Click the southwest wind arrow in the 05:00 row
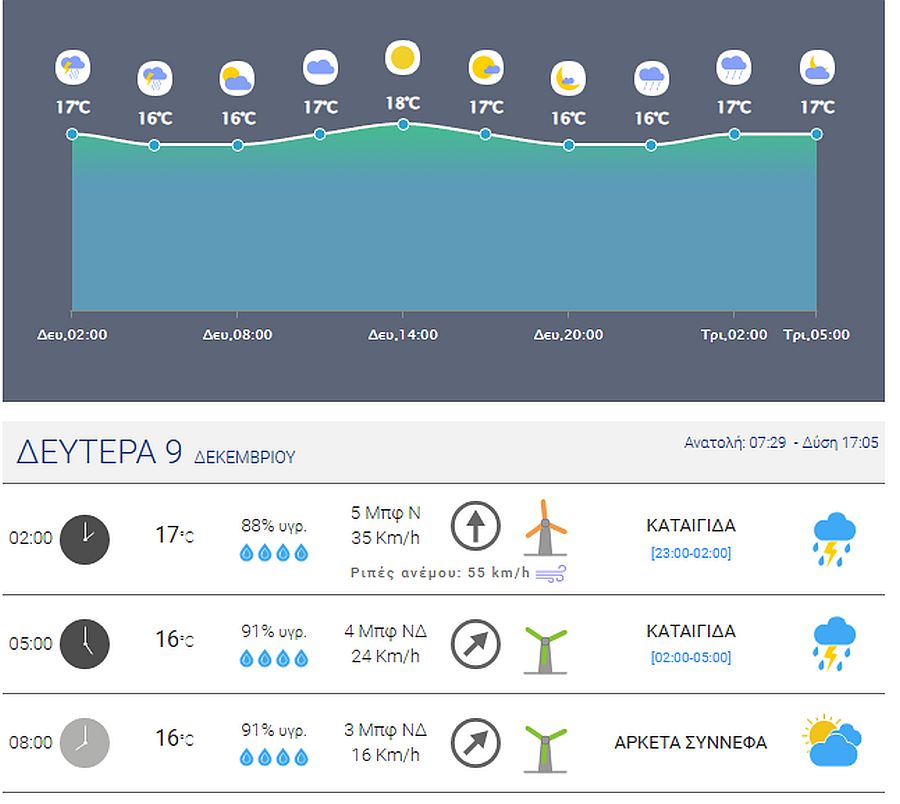Viewport: 900px width, 804px height. [x=475, y=644]
